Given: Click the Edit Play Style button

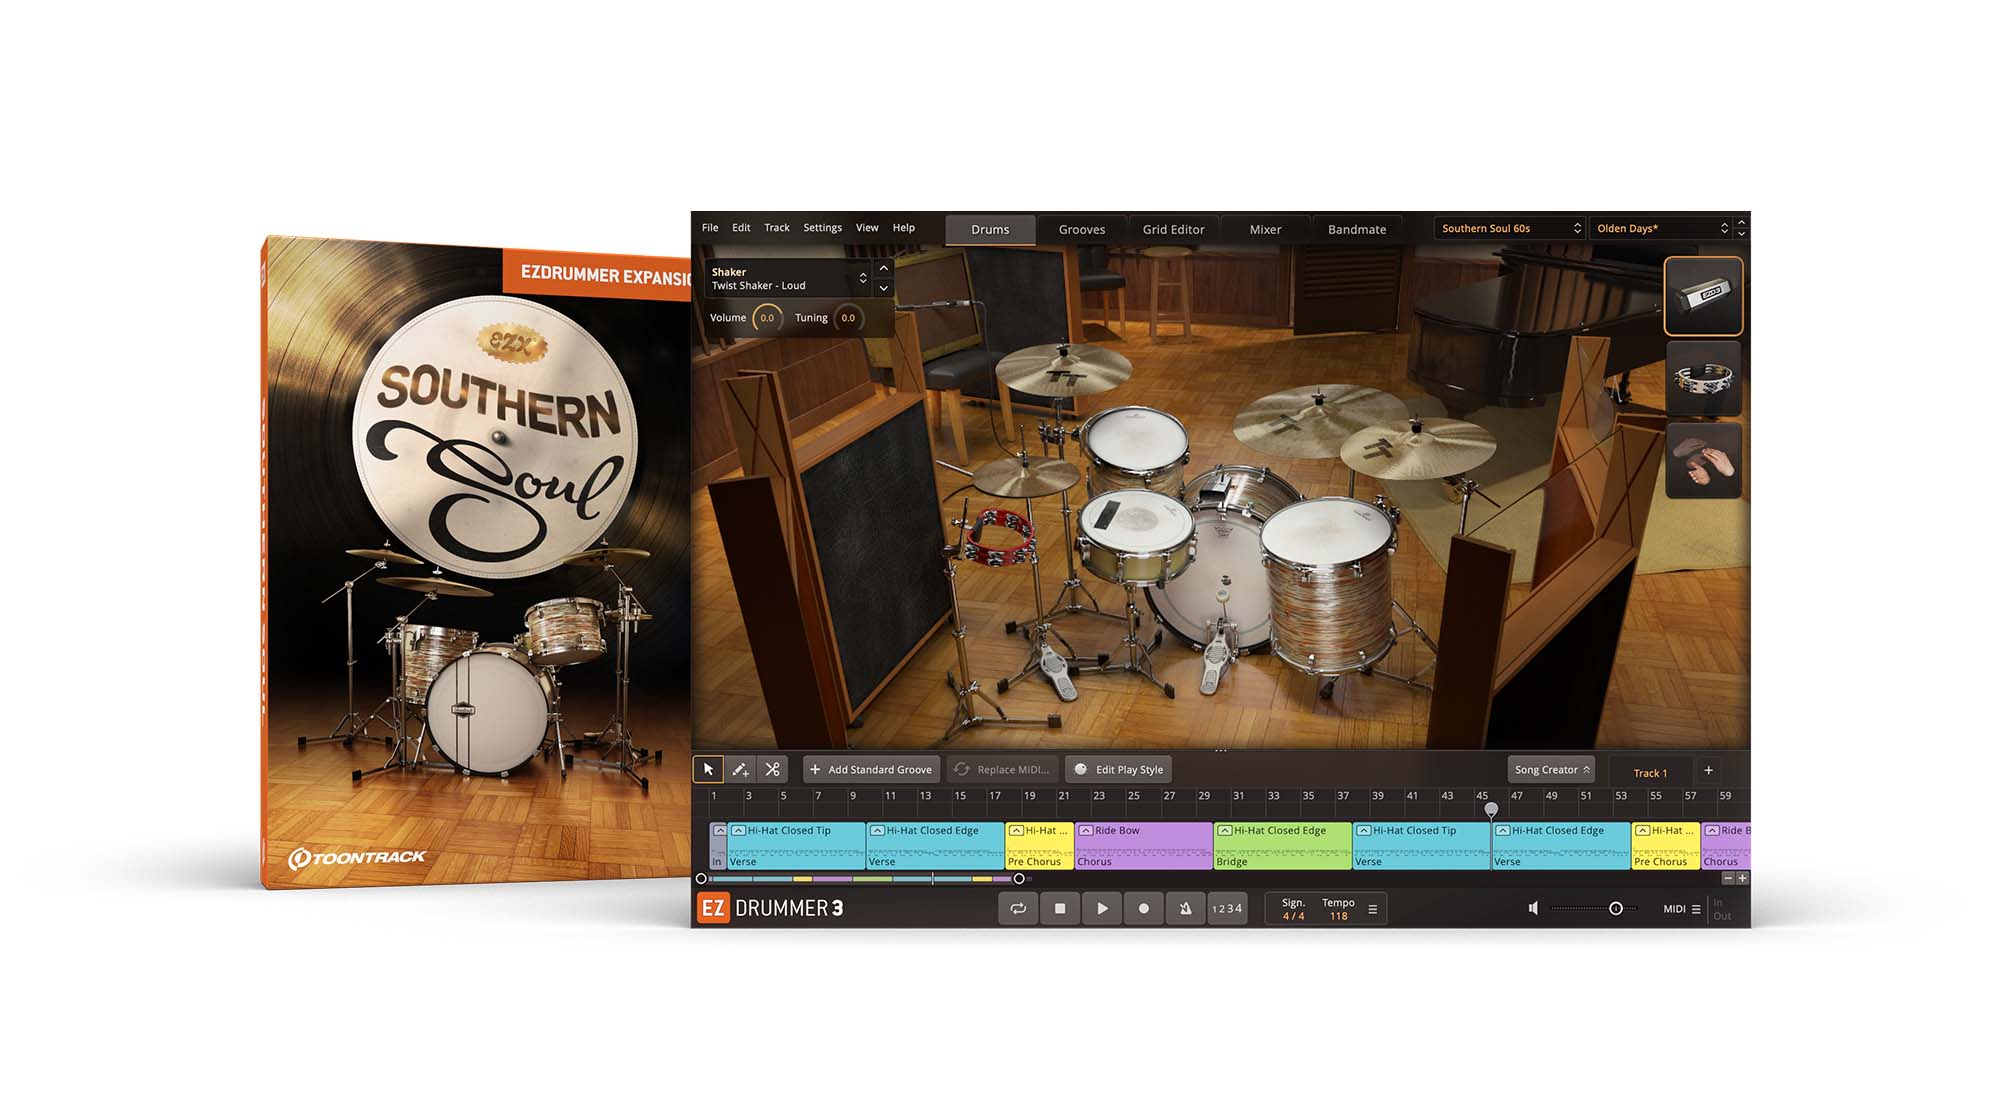Looking at the screenshot, I should (x=1119, y=769).
